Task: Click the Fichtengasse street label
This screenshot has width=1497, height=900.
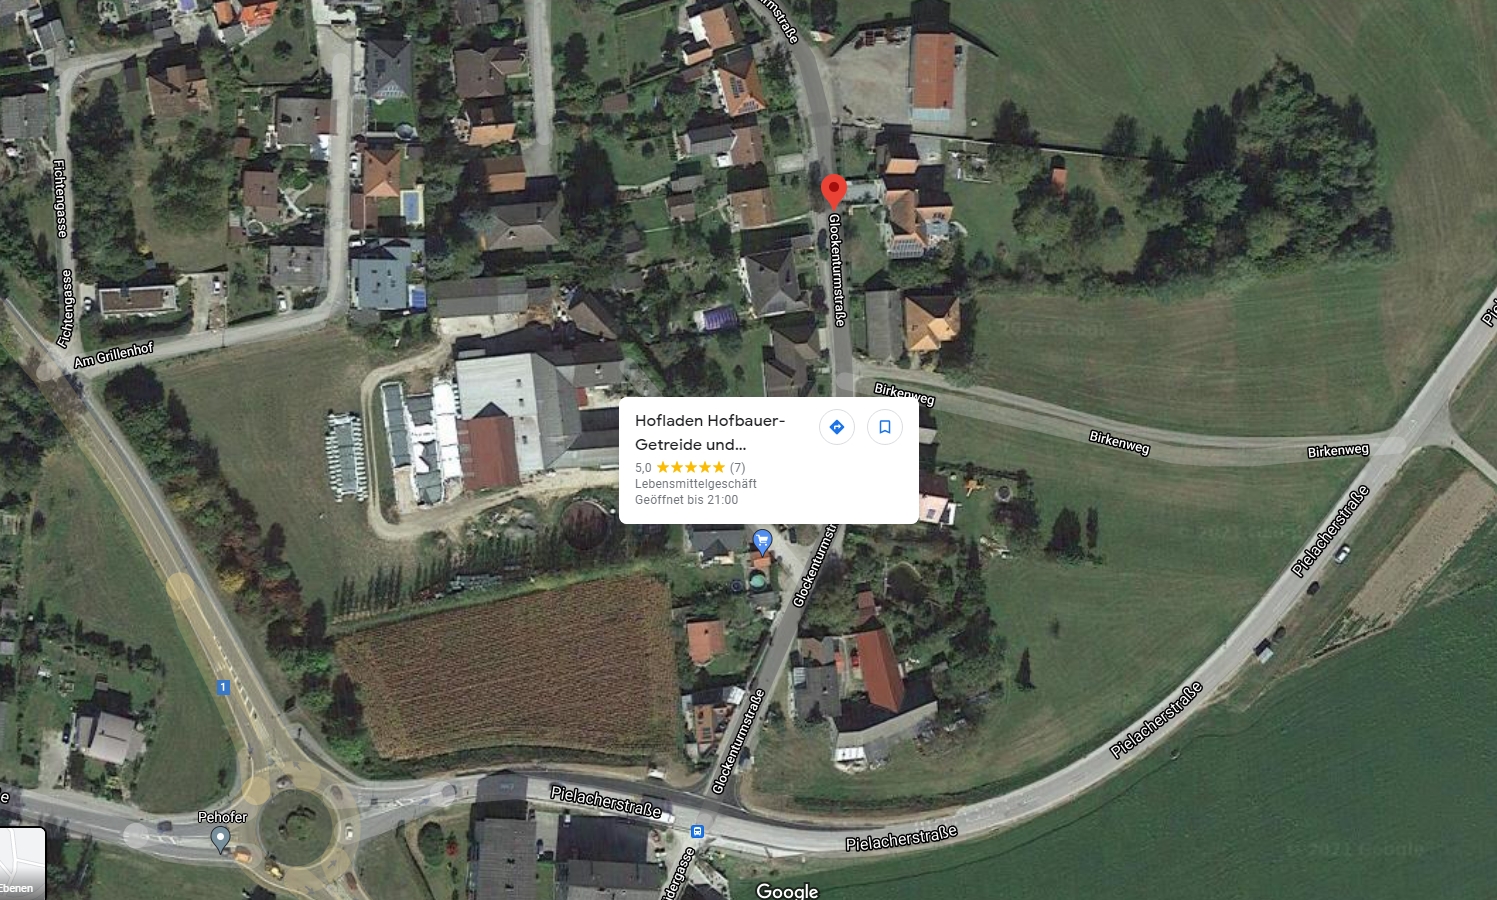Action: point(61,199)
